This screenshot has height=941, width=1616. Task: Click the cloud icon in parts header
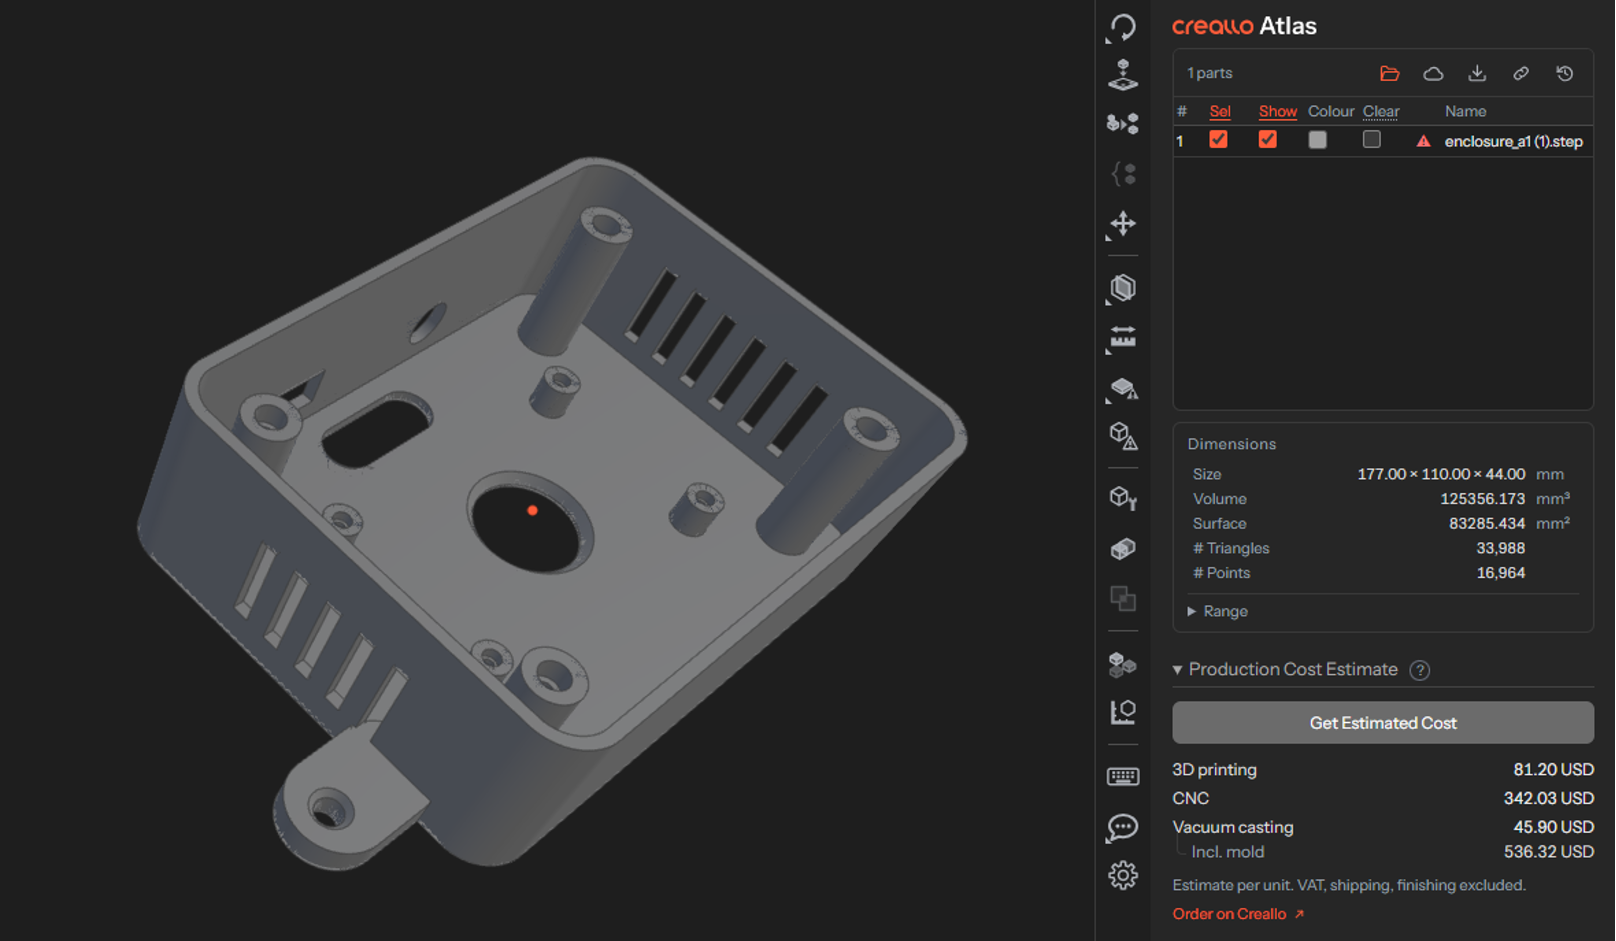coord(1433,73)
